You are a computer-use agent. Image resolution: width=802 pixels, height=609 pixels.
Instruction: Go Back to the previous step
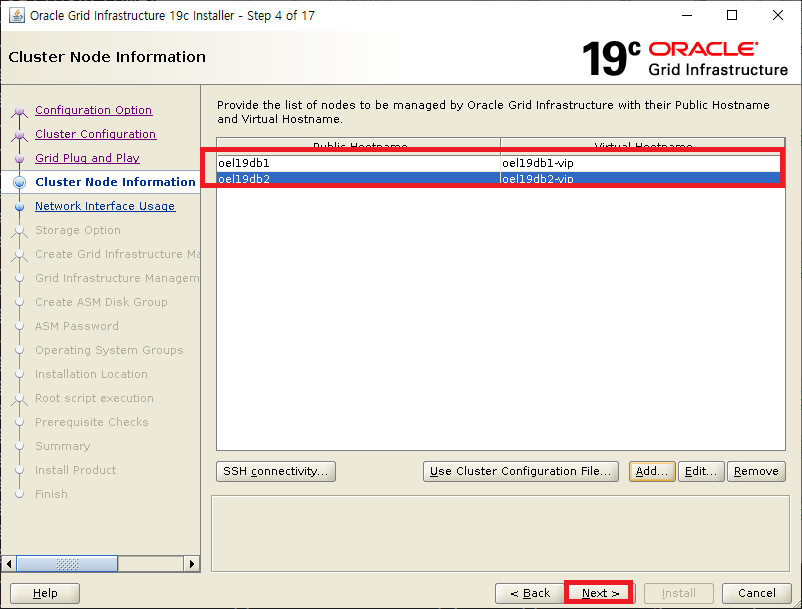530,594
